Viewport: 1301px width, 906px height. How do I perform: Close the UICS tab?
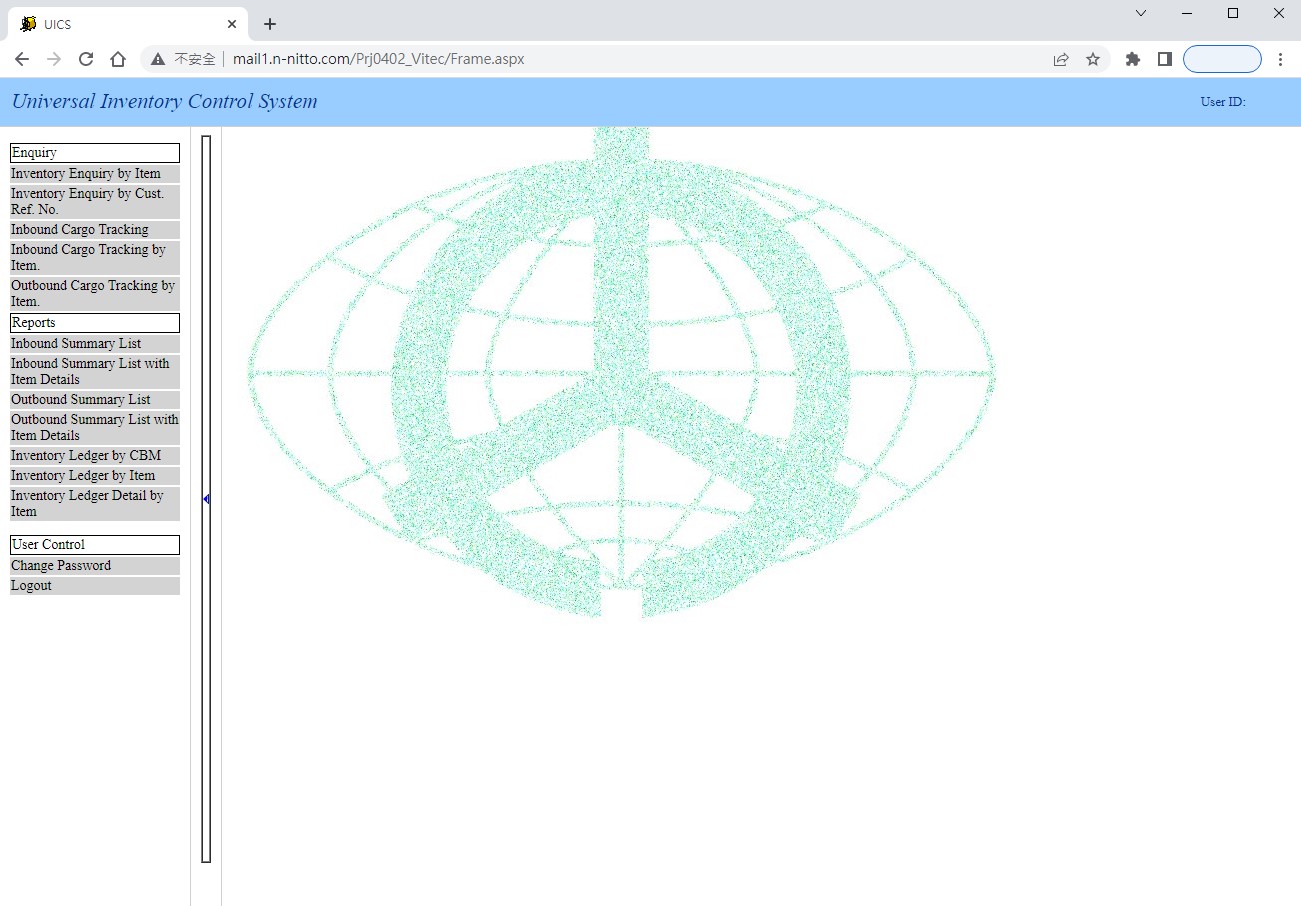tap(232, 24)
